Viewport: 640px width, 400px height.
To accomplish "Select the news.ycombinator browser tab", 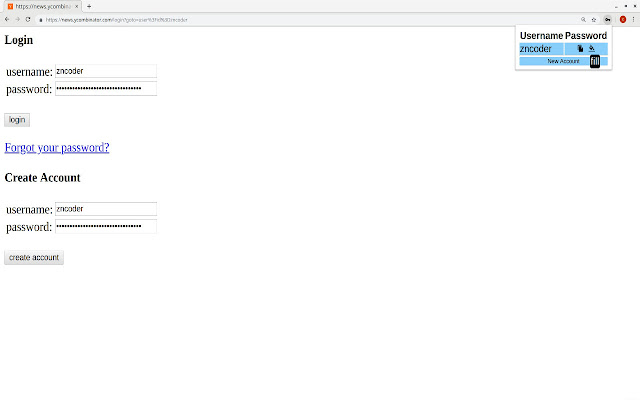I will [x=42, y=7].
